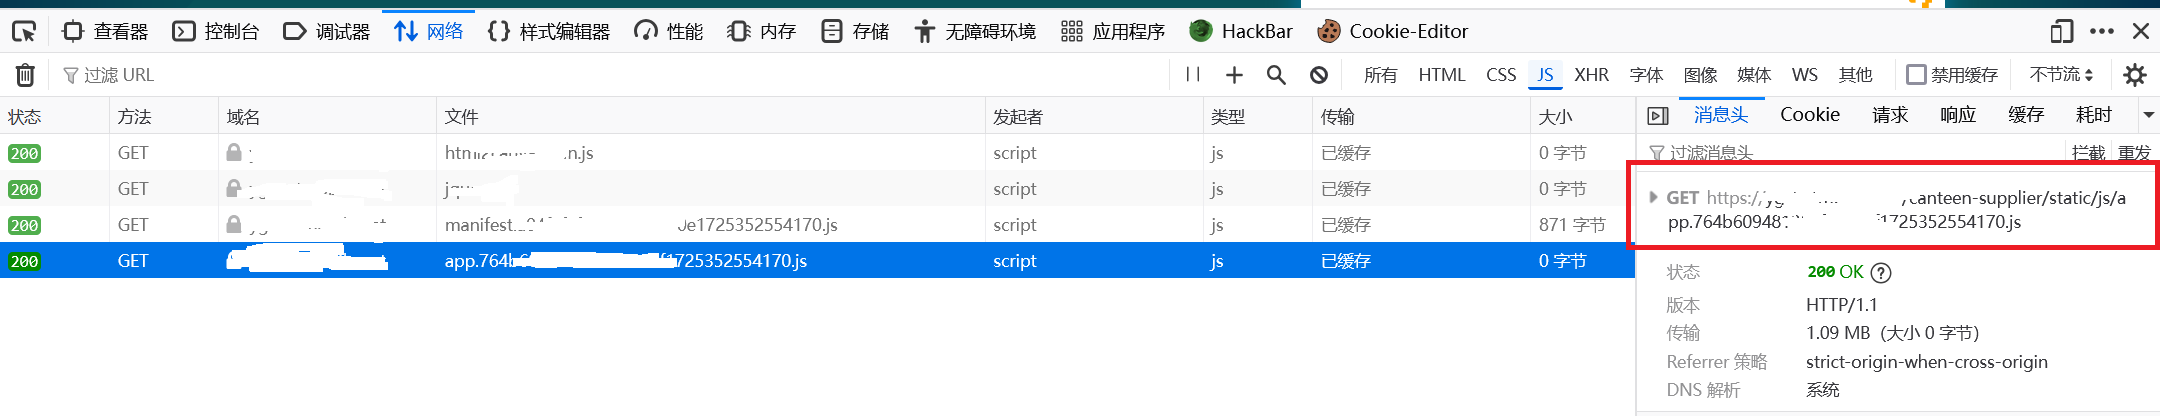
Task: Sort by 大小 size column header
Action: [x=1583, y=117]
